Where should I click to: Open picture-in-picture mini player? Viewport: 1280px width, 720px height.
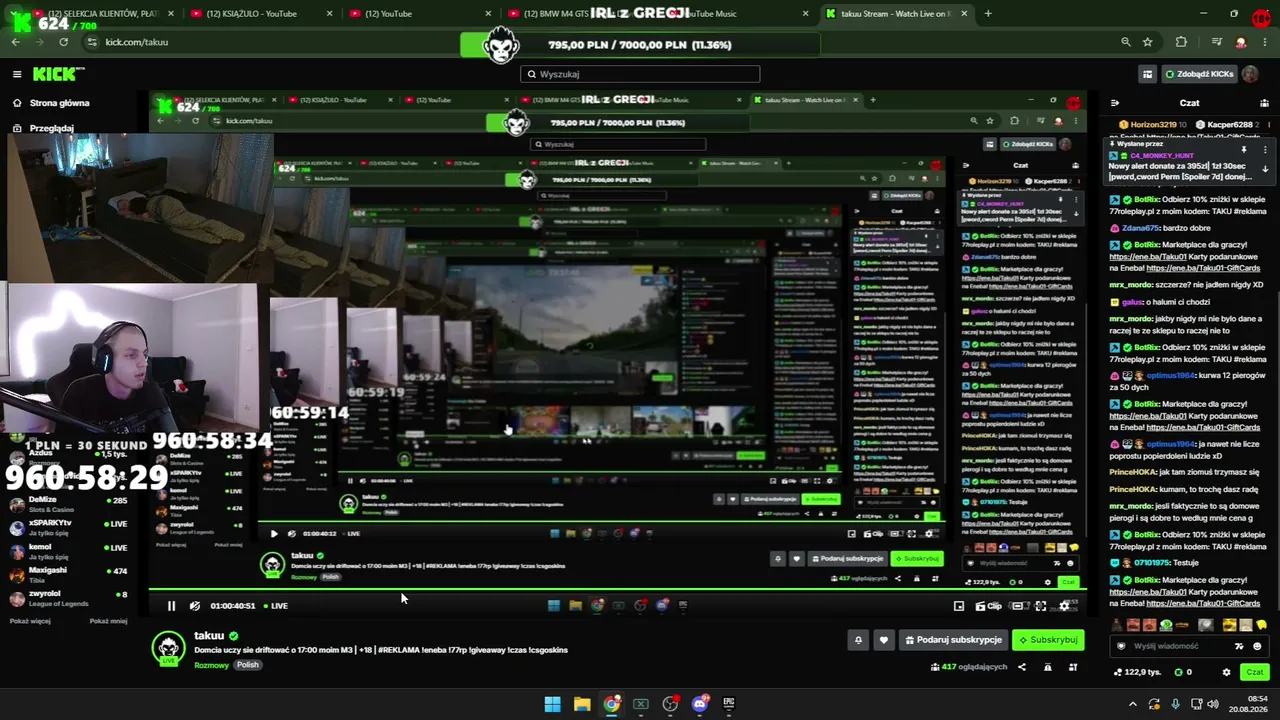pos(959,606)
